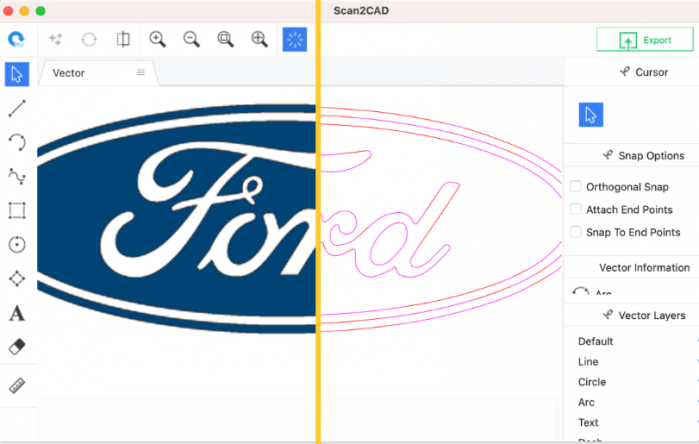Click the yellow minimize window button
Viewport: 699px width, 444px height.
(x=24, y=11)
